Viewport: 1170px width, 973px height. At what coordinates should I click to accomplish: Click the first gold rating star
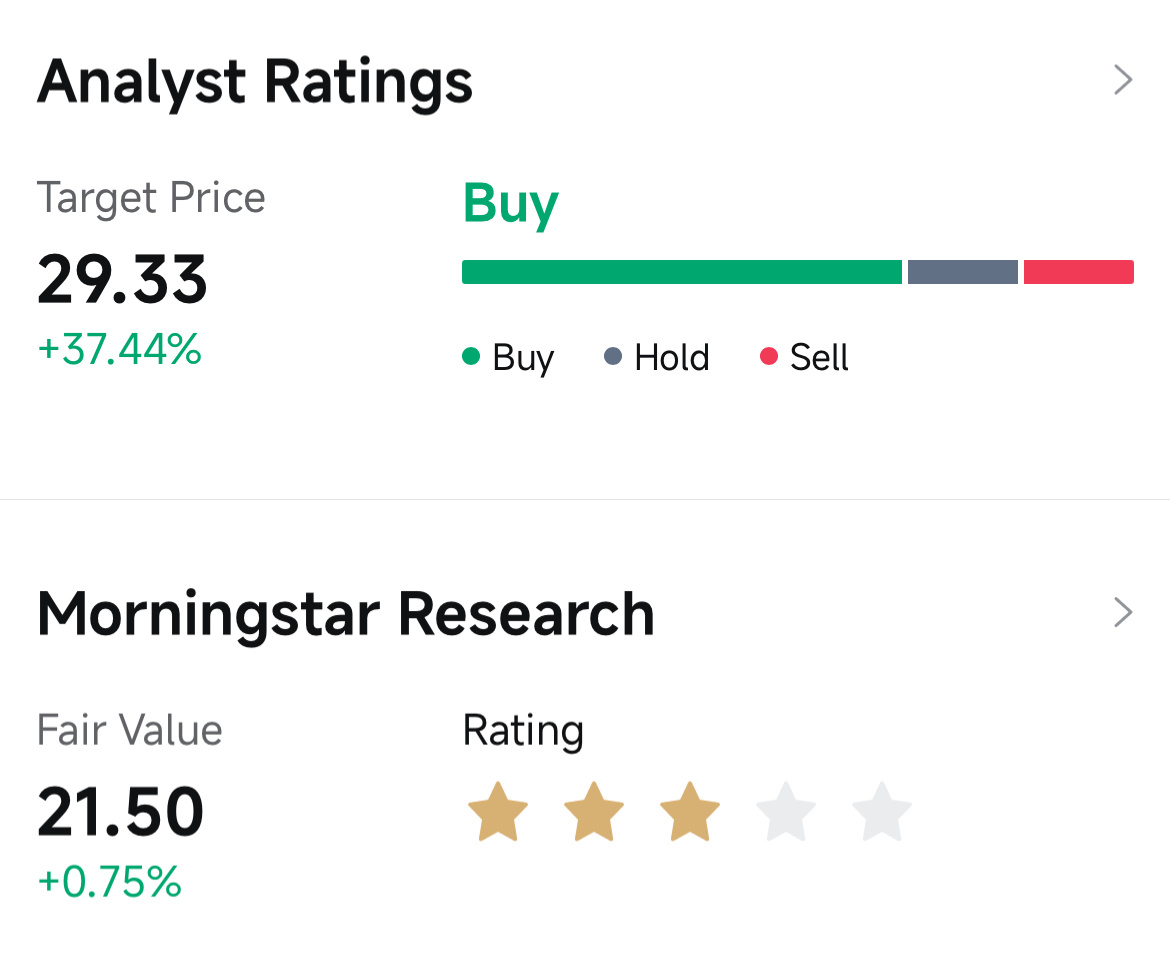(x=498, y=812)
